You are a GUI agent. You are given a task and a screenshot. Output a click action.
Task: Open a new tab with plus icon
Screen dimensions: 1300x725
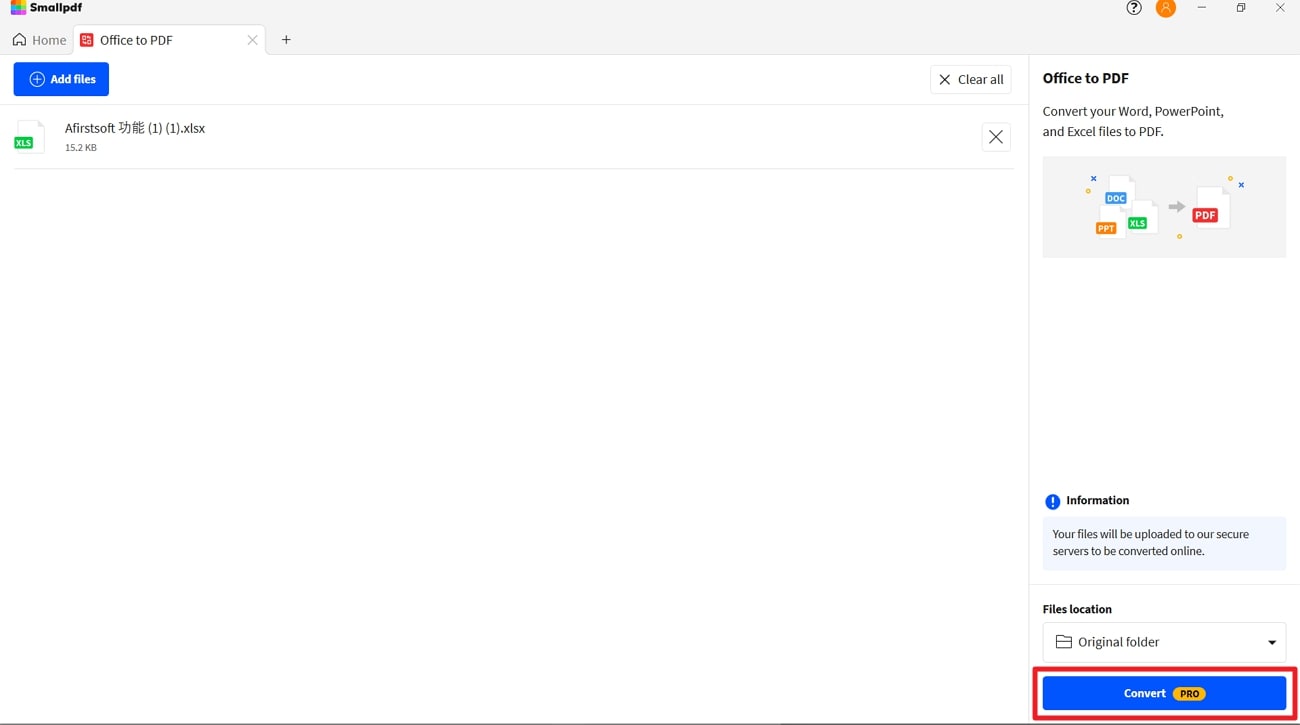coord(286,40)
